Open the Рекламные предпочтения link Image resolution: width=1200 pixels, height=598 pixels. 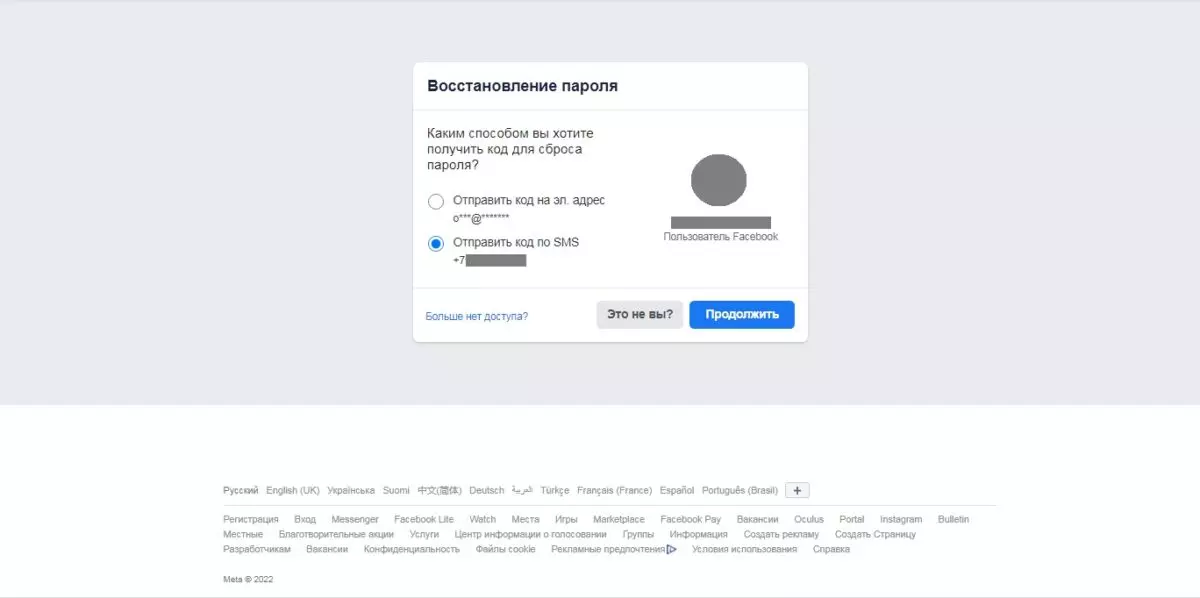tap(608, 549)
